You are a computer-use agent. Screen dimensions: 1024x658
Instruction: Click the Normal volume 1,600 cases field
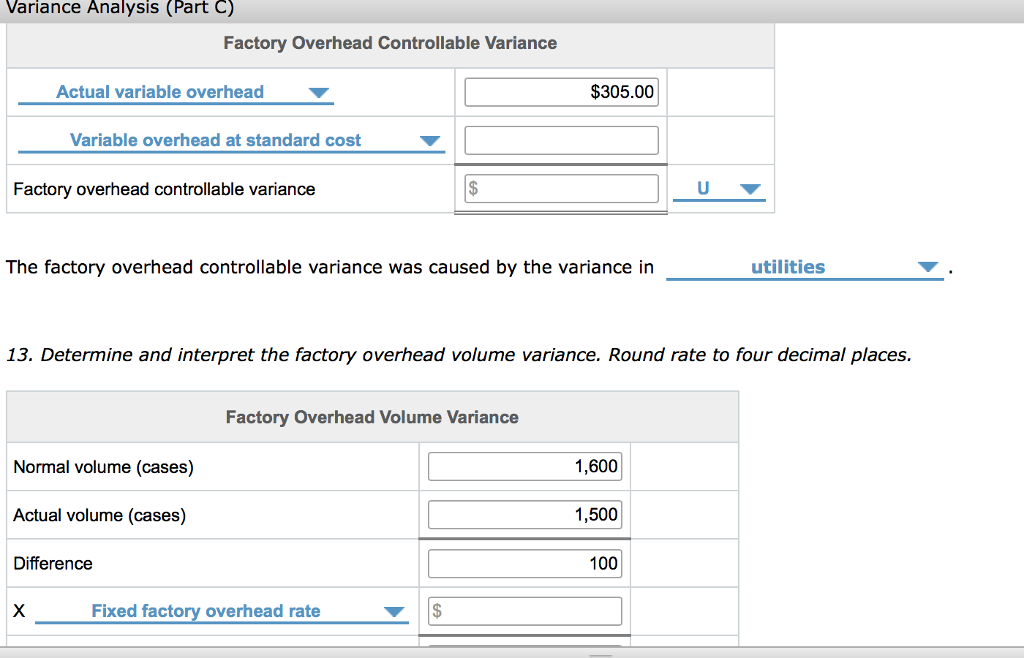tap(524, 465)
